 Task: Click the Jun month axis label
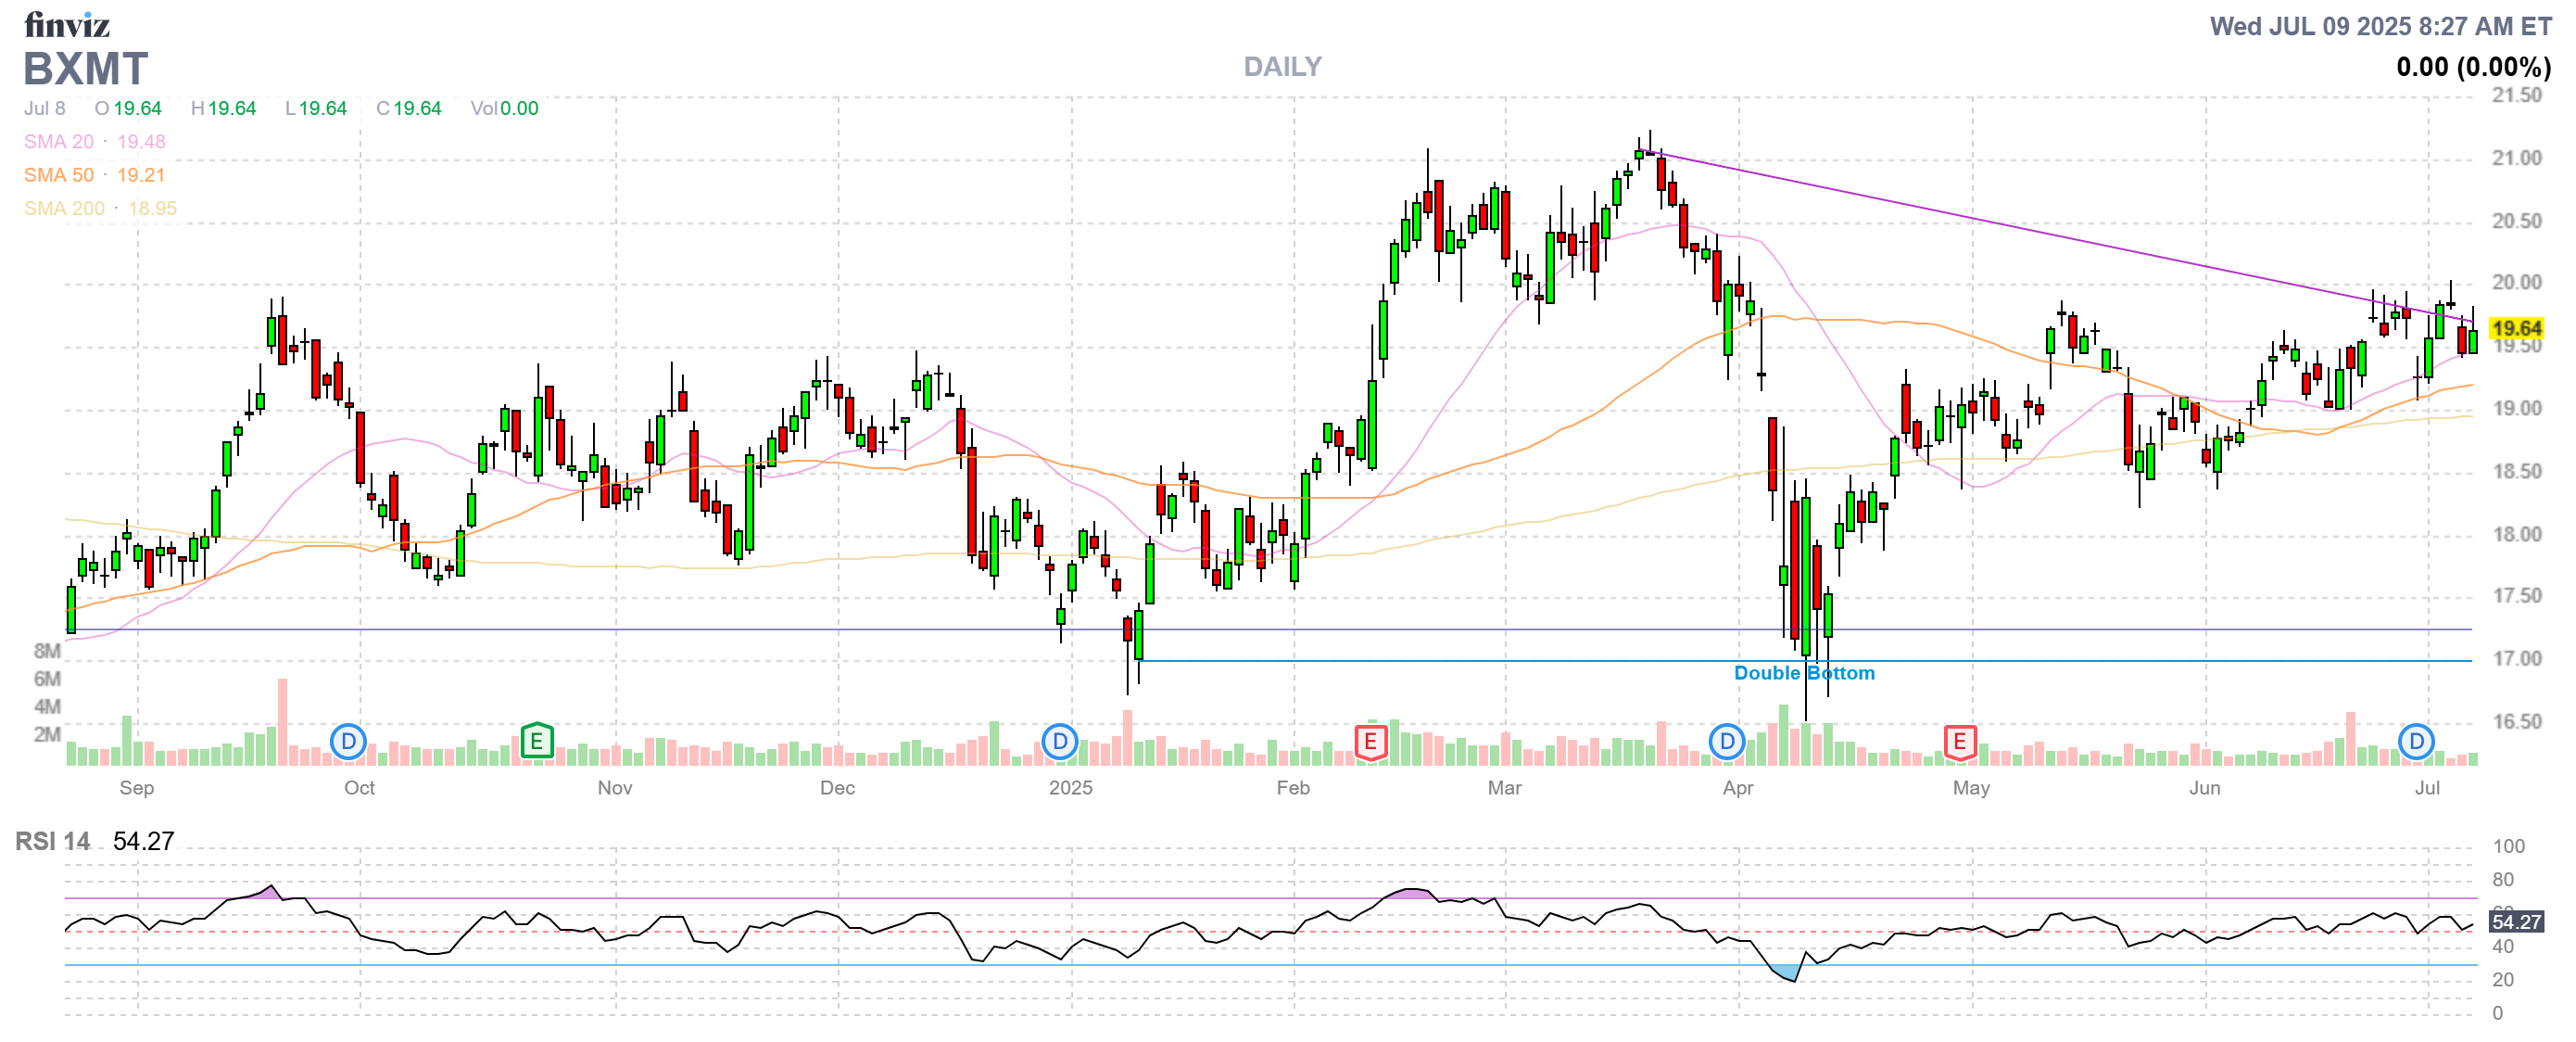[x=2204, y=788]
